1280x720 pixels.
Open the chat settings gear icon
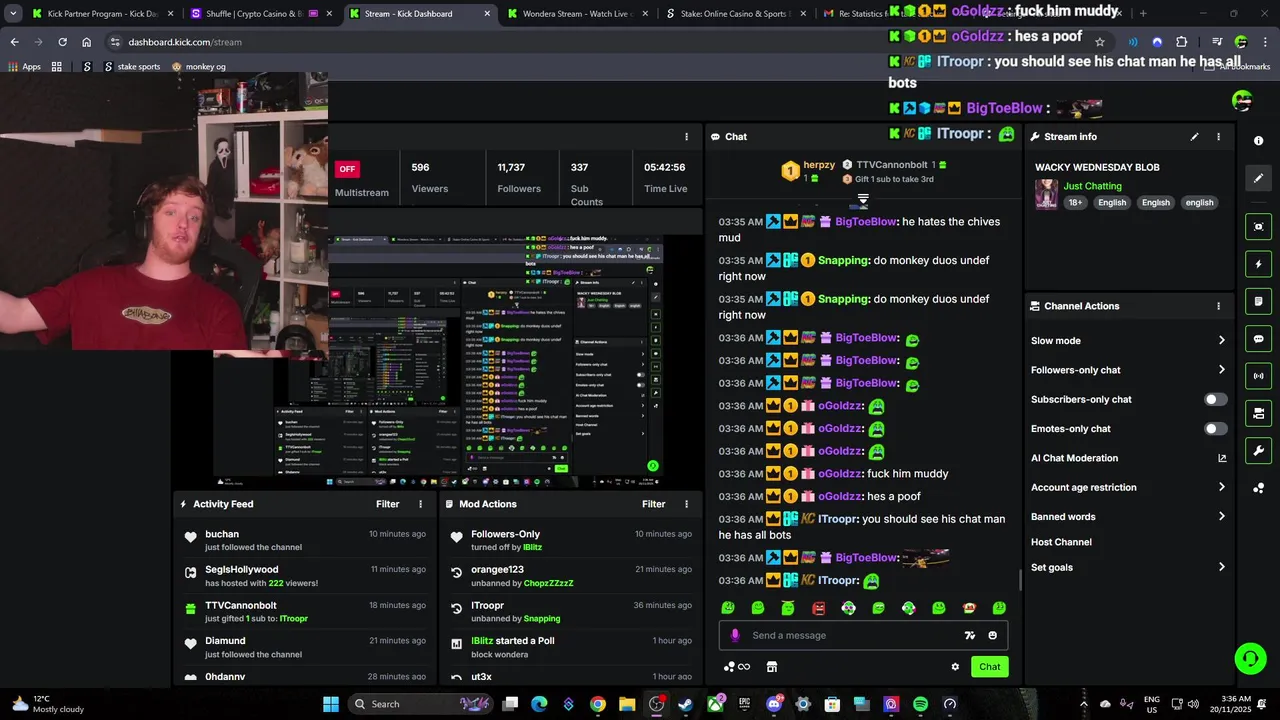[955, 667]
